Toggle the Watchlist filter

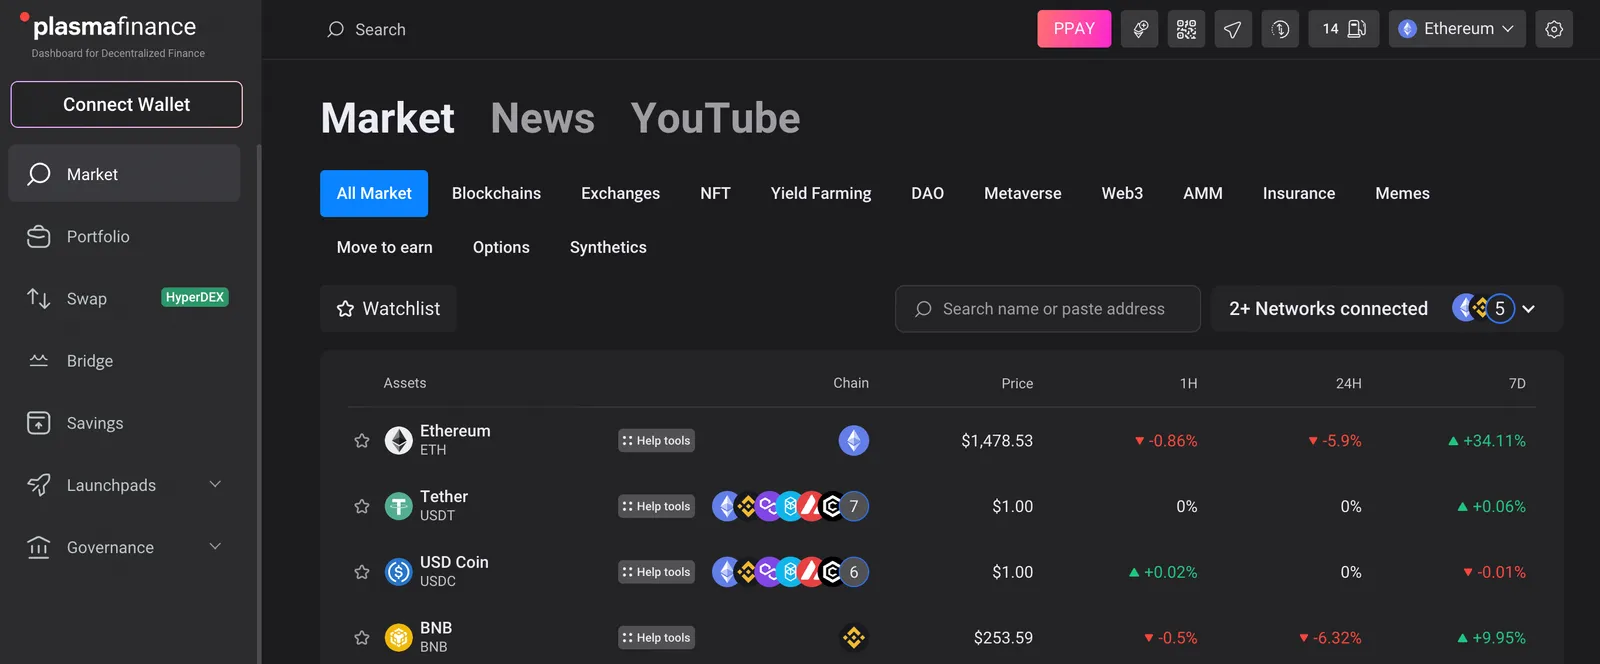(x=388, y=308)
